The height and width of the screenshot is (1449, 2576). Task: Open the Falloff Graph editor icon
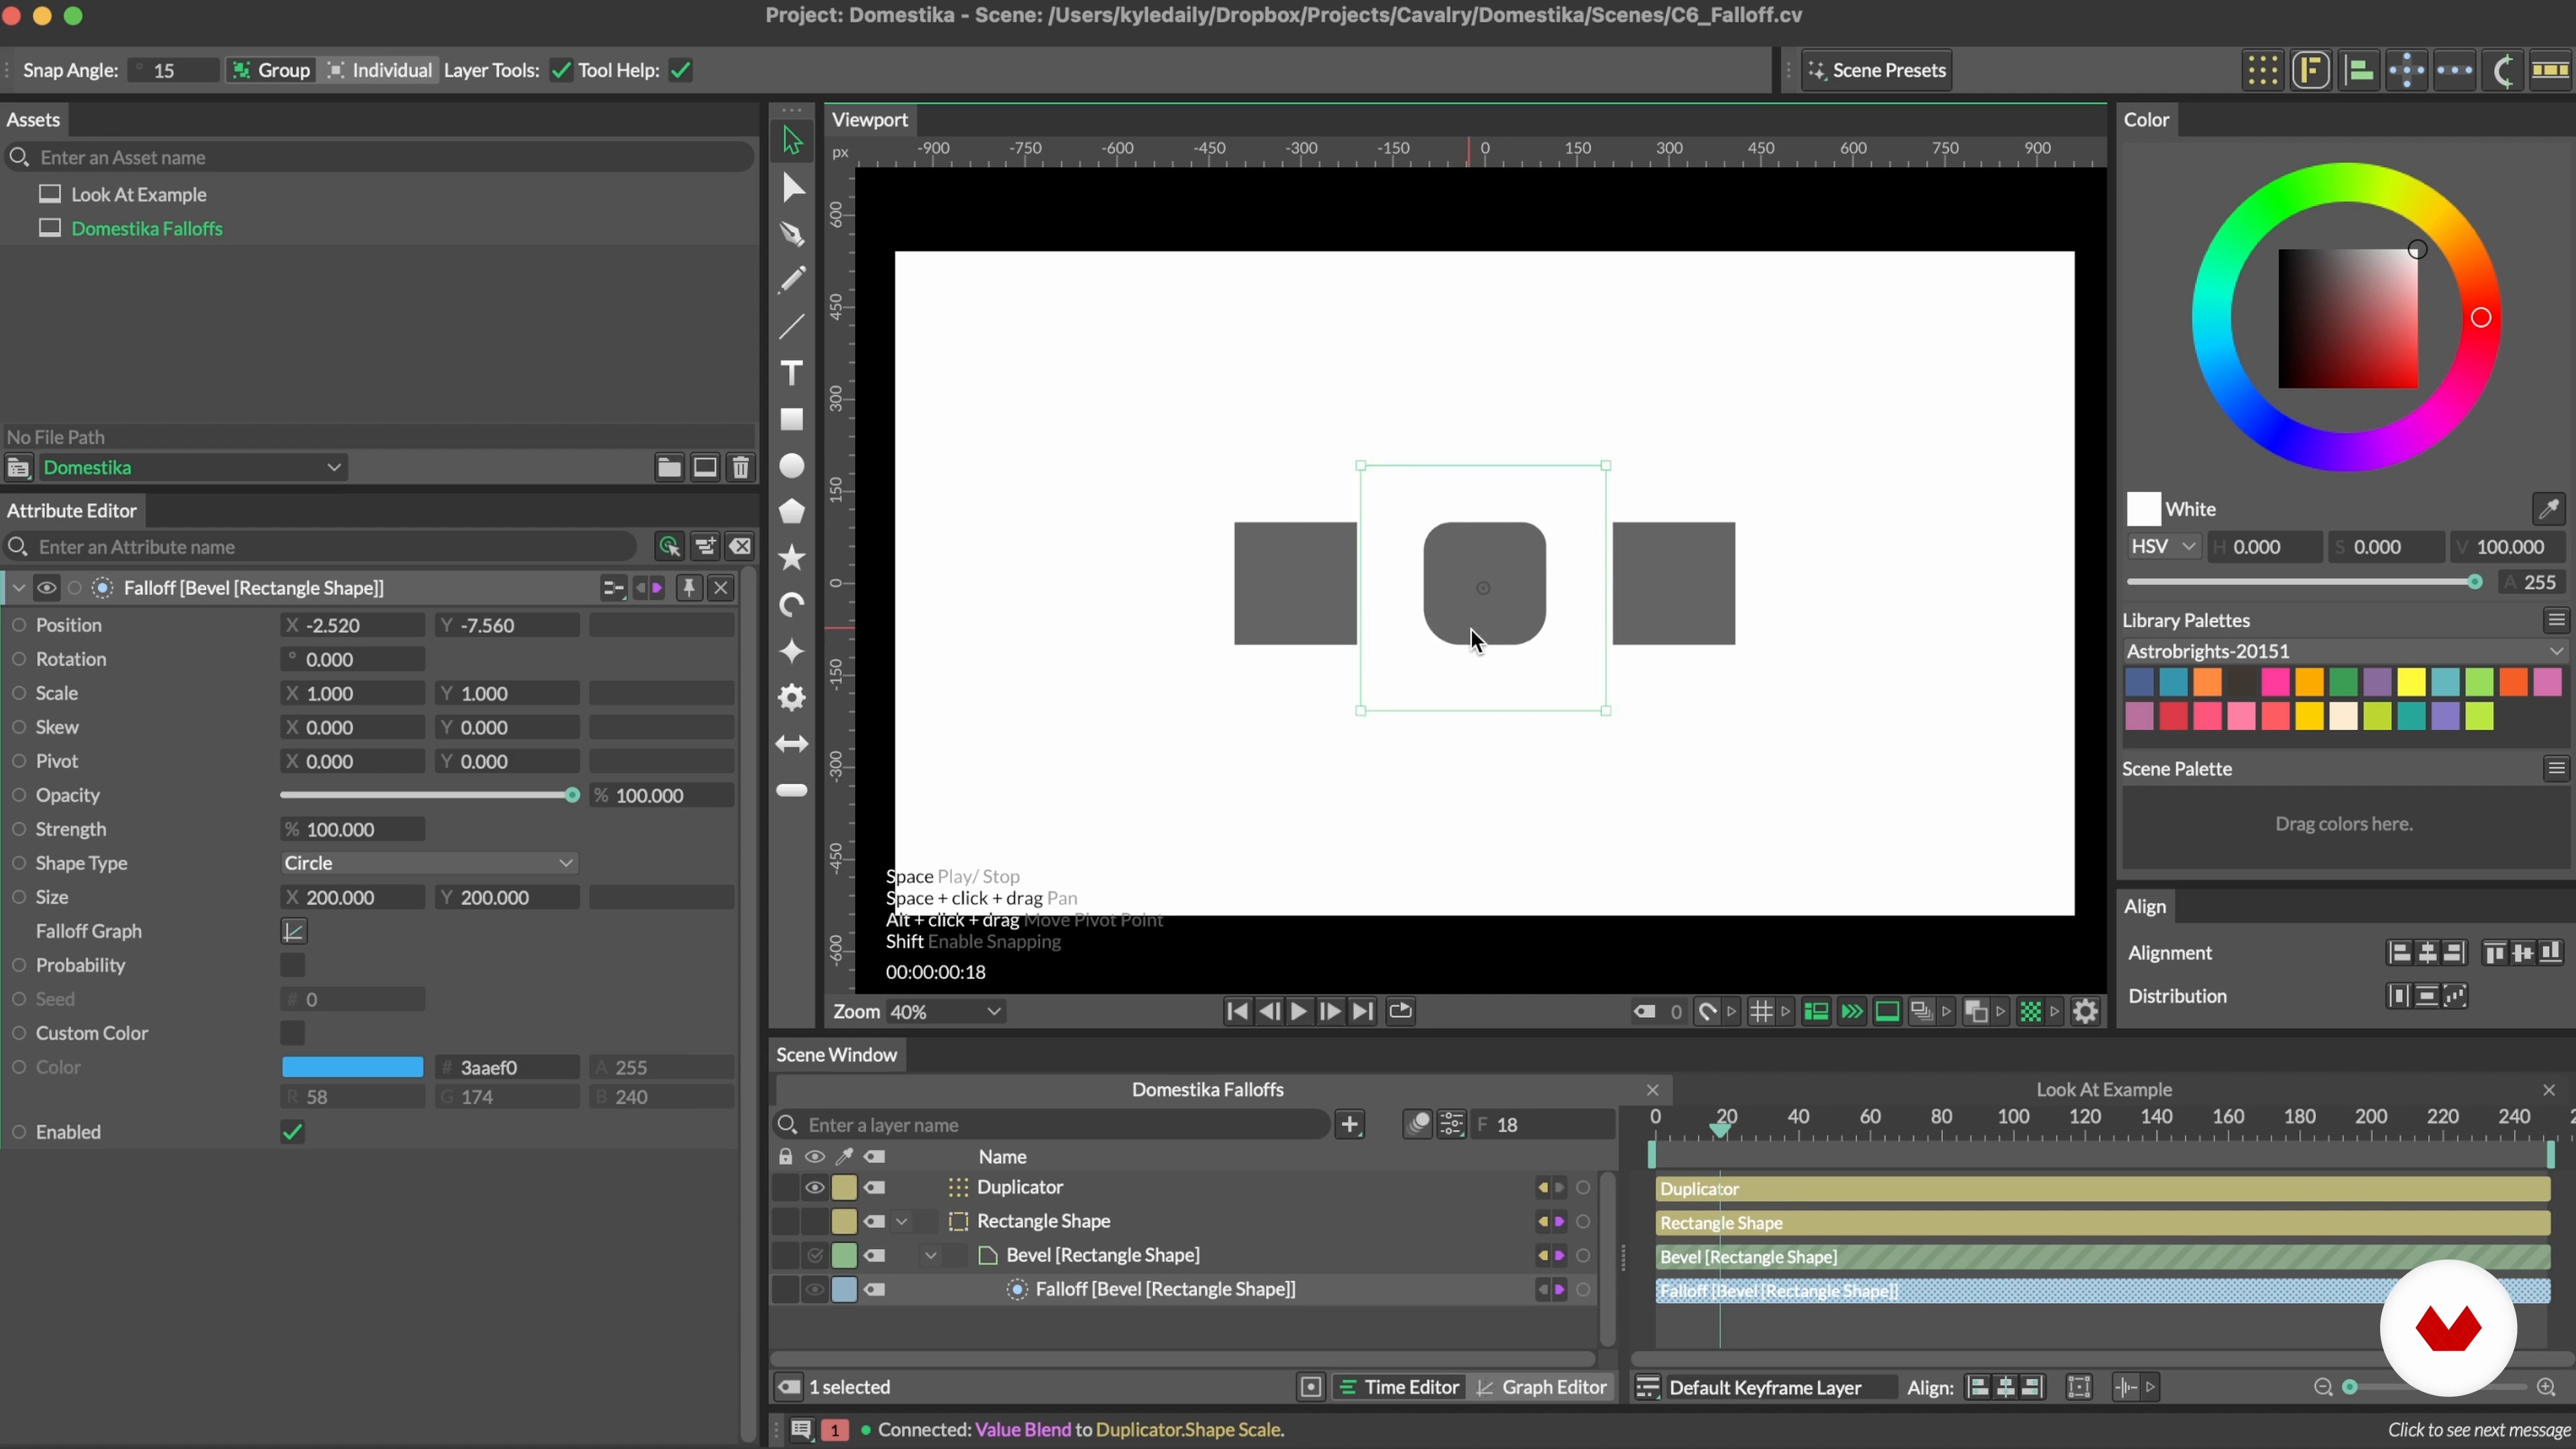point(293,931)
